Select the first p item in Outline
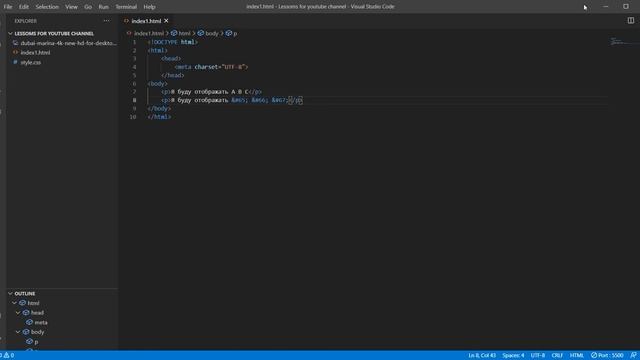The image size is (640, 360). 36,342
